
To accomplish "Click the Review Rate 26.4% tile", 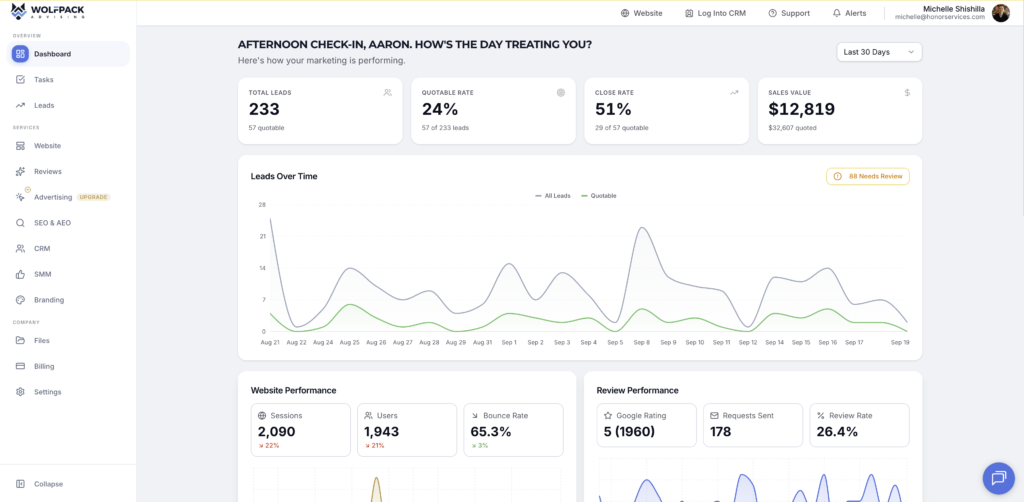I will coord(859,425).
